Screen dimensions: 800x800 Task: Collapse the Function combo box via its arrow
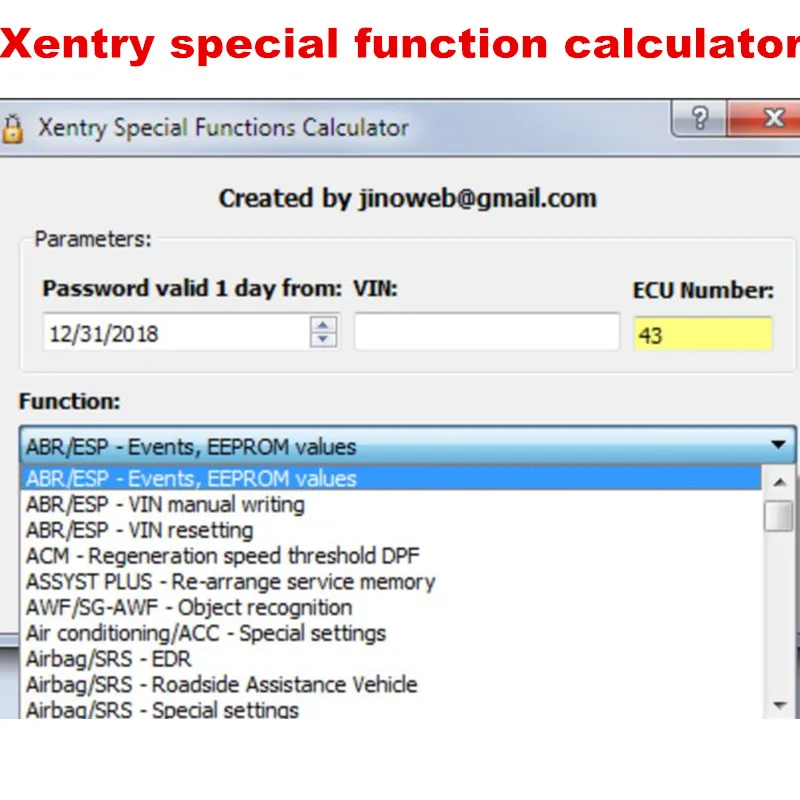[x=778, y=445]
